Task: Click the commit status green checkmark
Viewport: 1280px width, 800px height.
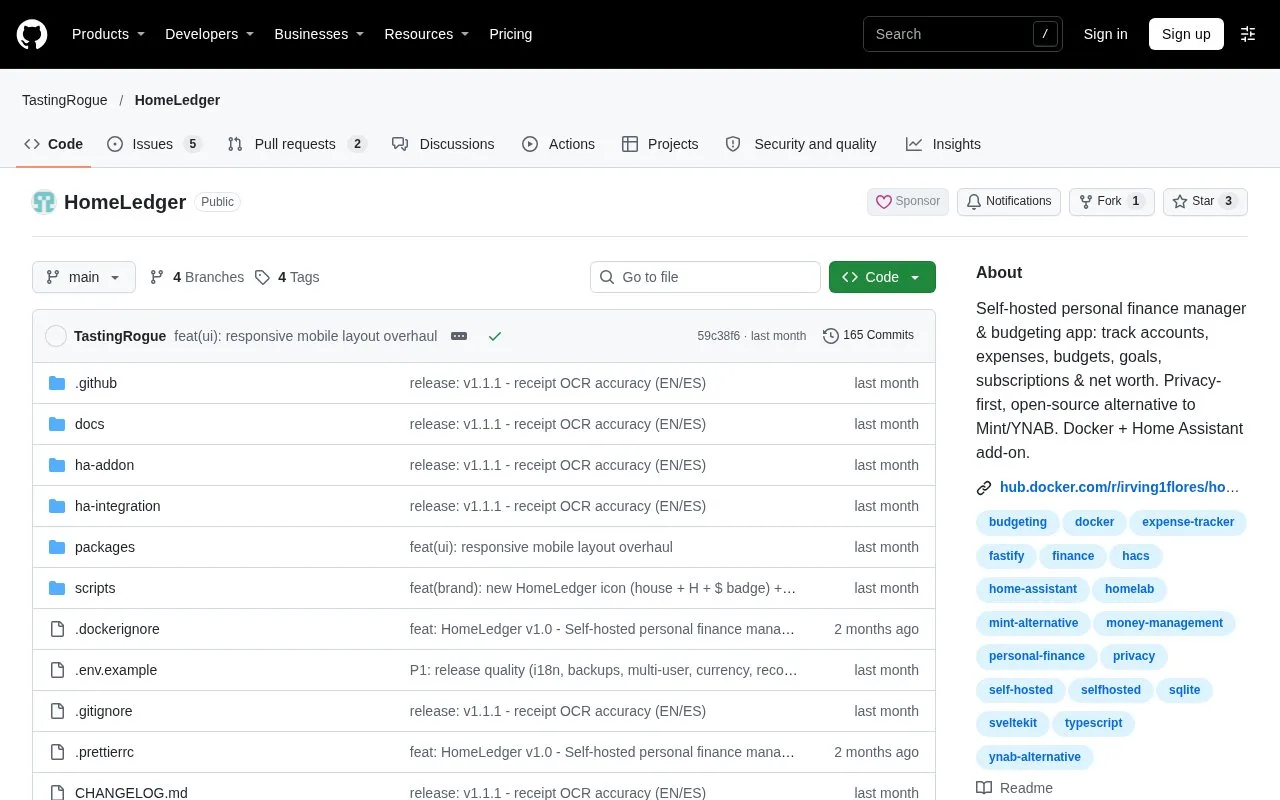Action: 494,336
